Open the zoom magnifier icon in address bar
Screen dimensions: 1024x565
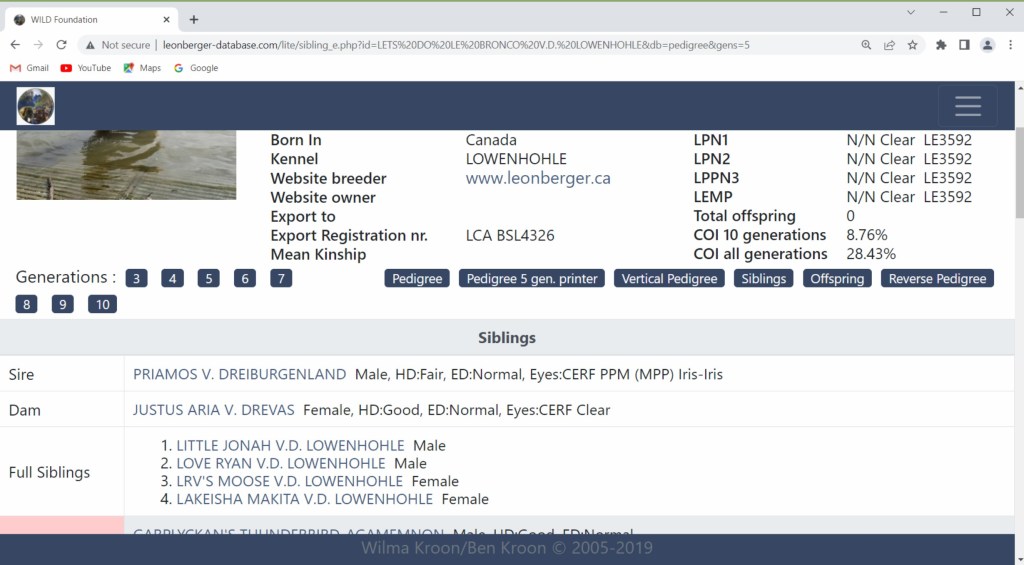pos(866,45)
